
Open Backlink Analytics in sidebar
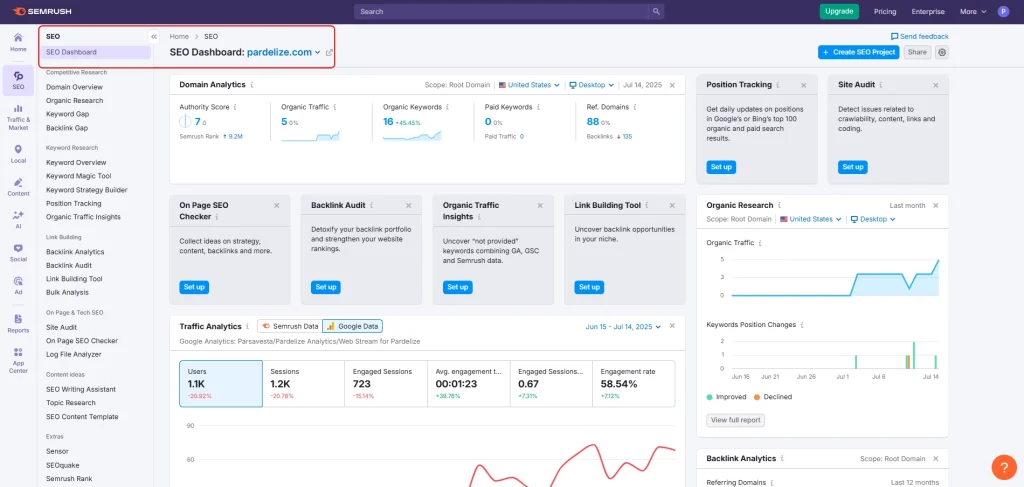click(x=75, y=252)
